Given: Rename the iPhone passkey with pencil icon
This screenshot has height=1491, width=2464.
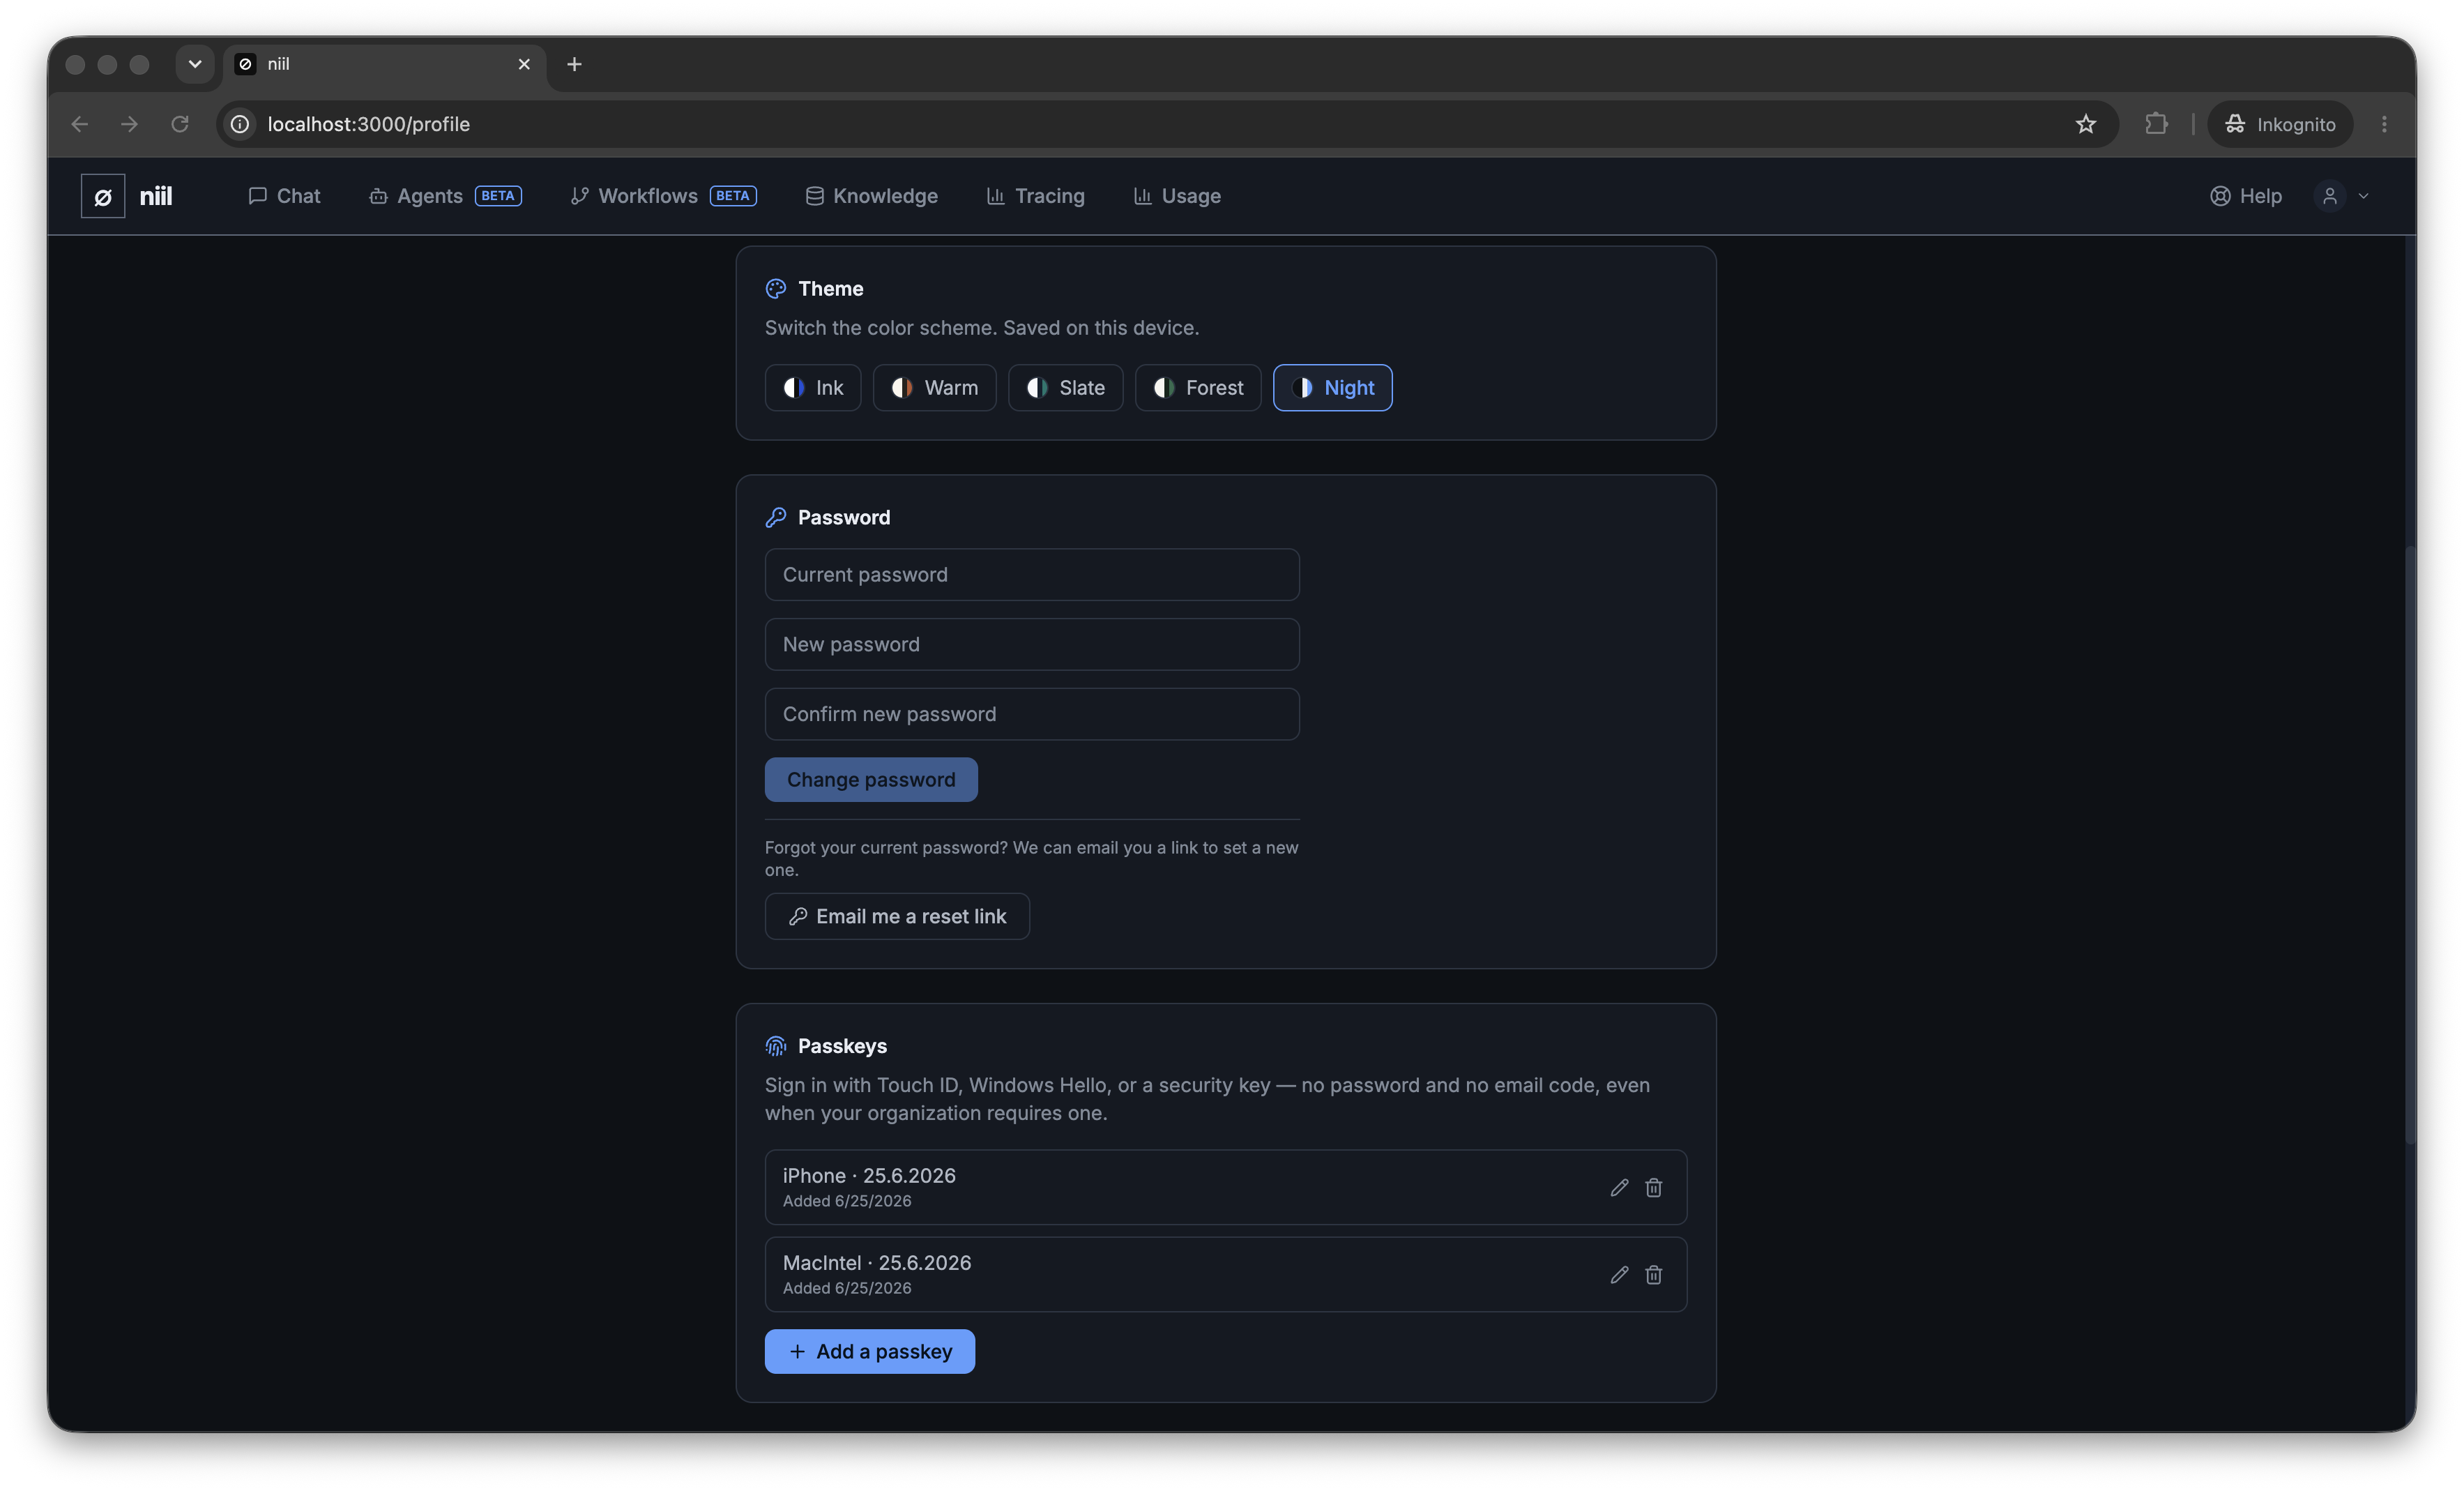Looking at the screenshot, I should point(1619,1188).
